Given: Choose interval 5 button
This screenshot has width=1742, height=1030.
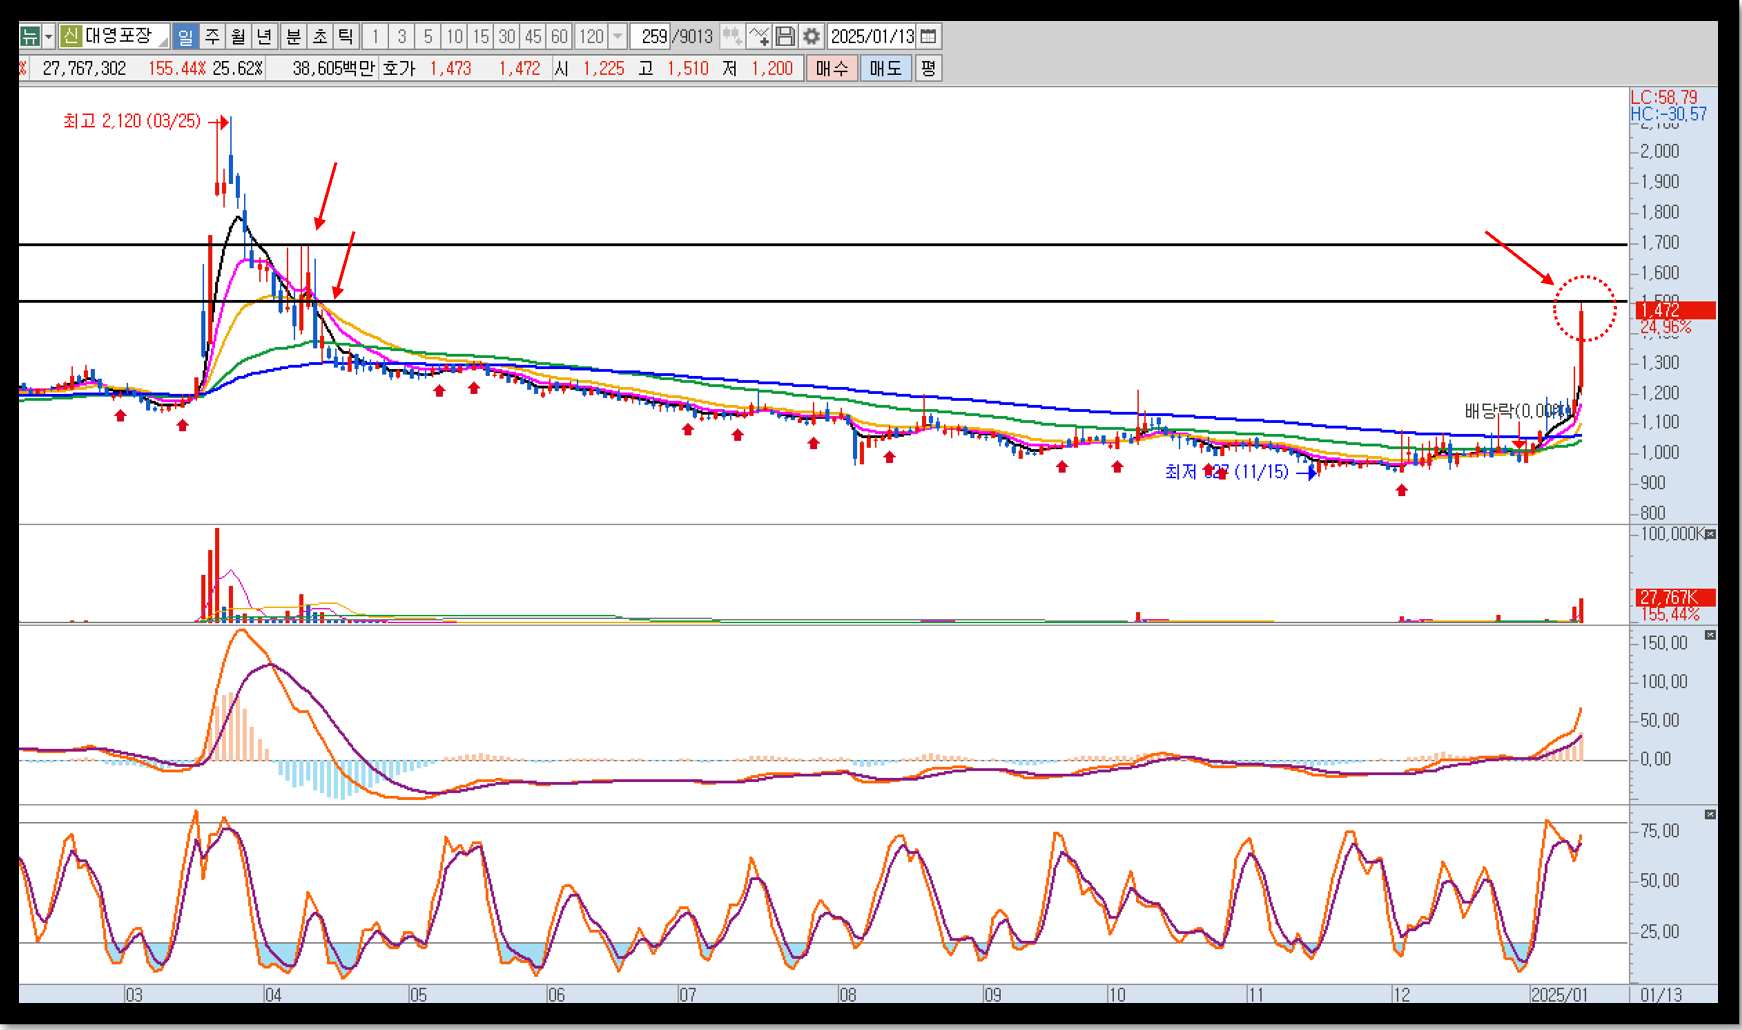Looking at the screenshot, I should 428,37.
